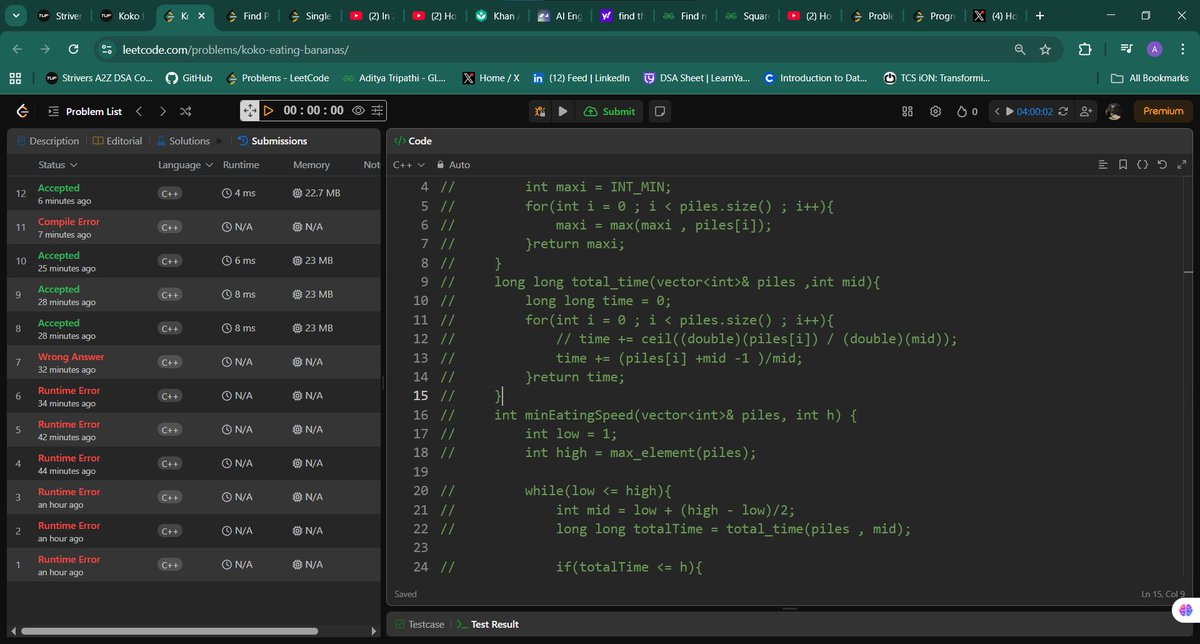This screenshot has height=644, width=1200.
Task: Open the user profile avatar
Action: (1113, 111)
